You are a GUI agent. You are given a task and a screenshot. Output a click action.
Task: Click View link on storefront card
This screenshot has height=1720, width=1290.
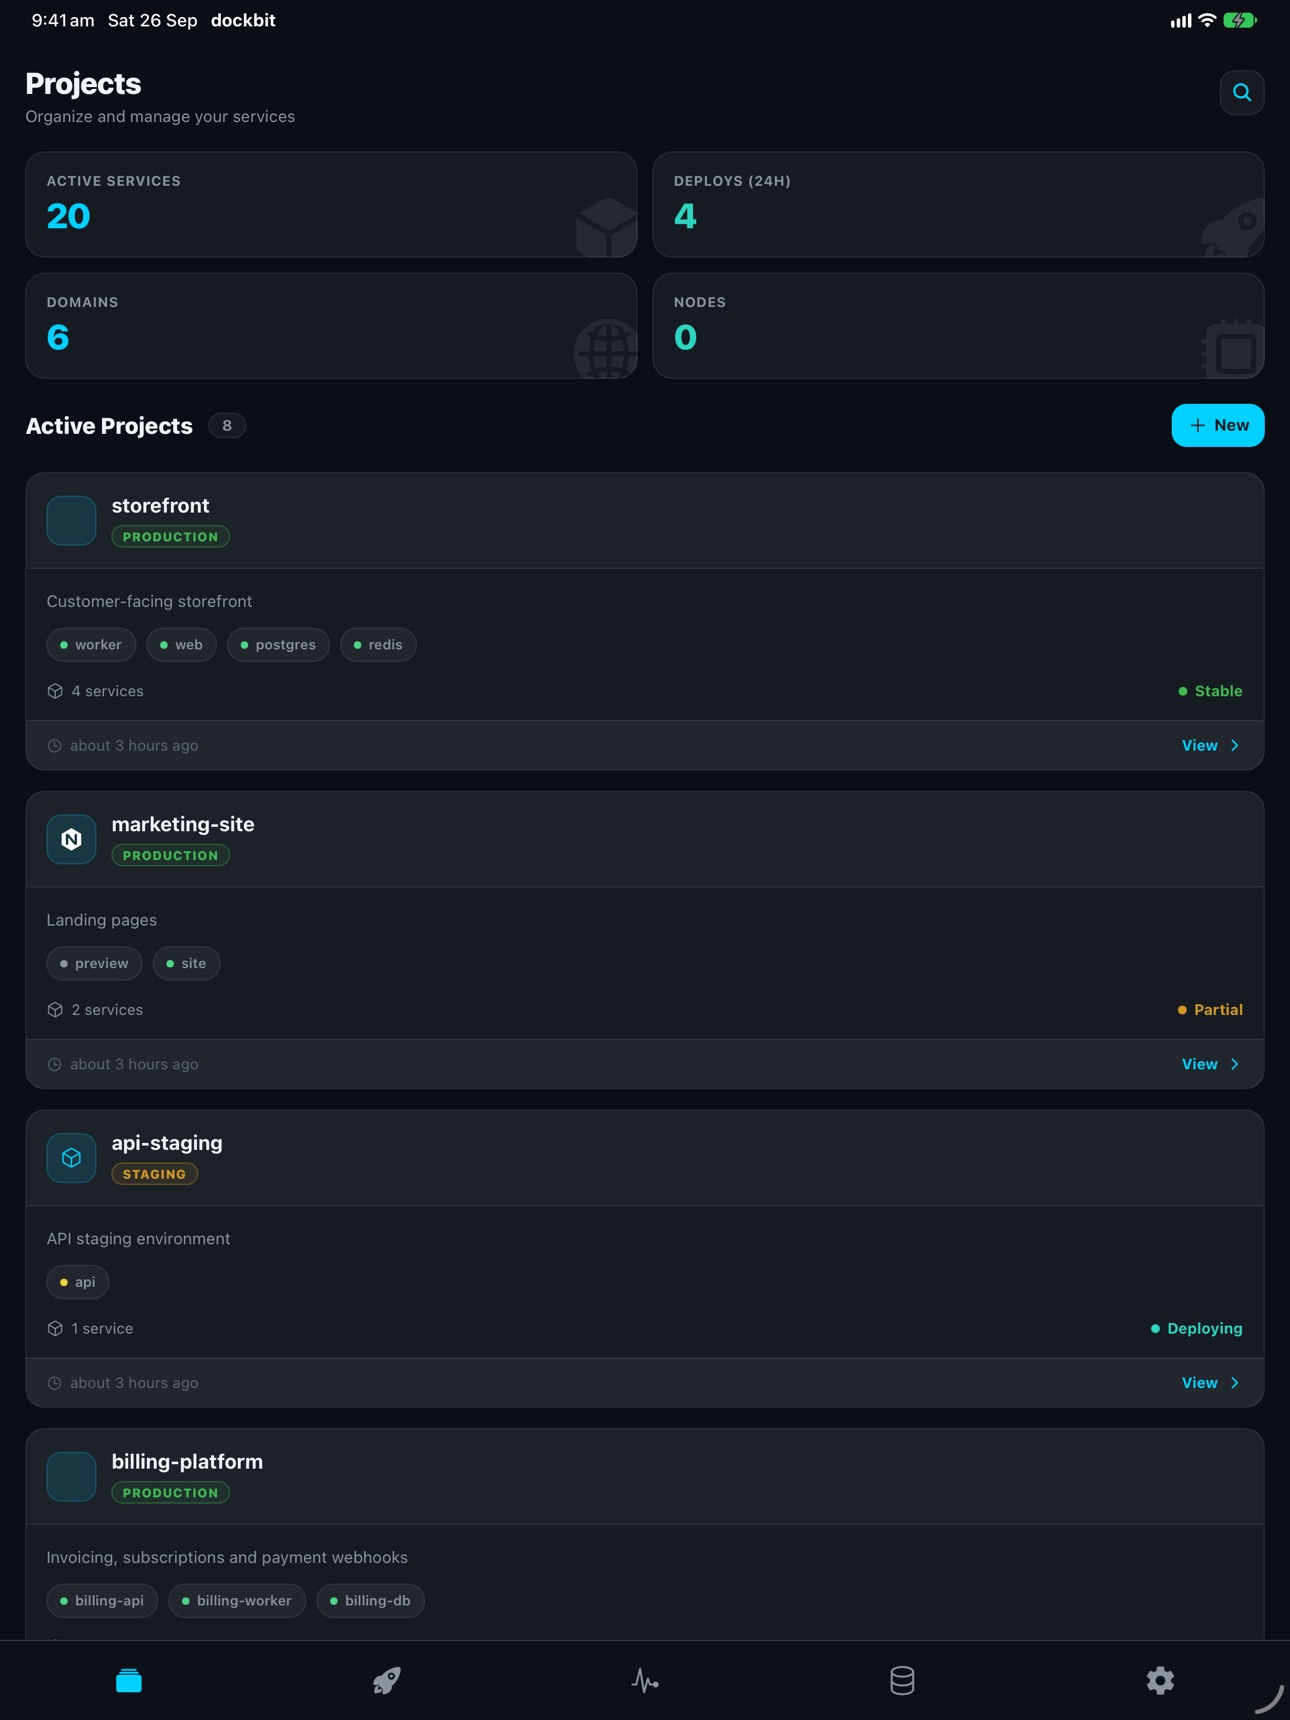tap(1211, 745)
